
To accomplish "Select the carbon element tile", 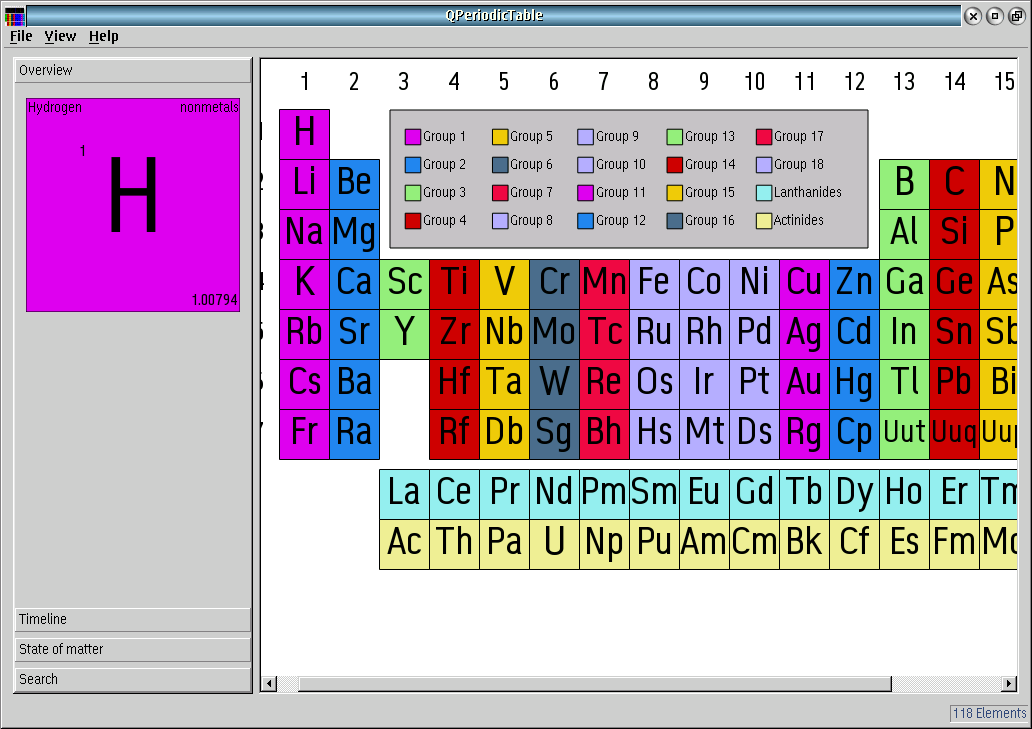I will tap(954, 182).
